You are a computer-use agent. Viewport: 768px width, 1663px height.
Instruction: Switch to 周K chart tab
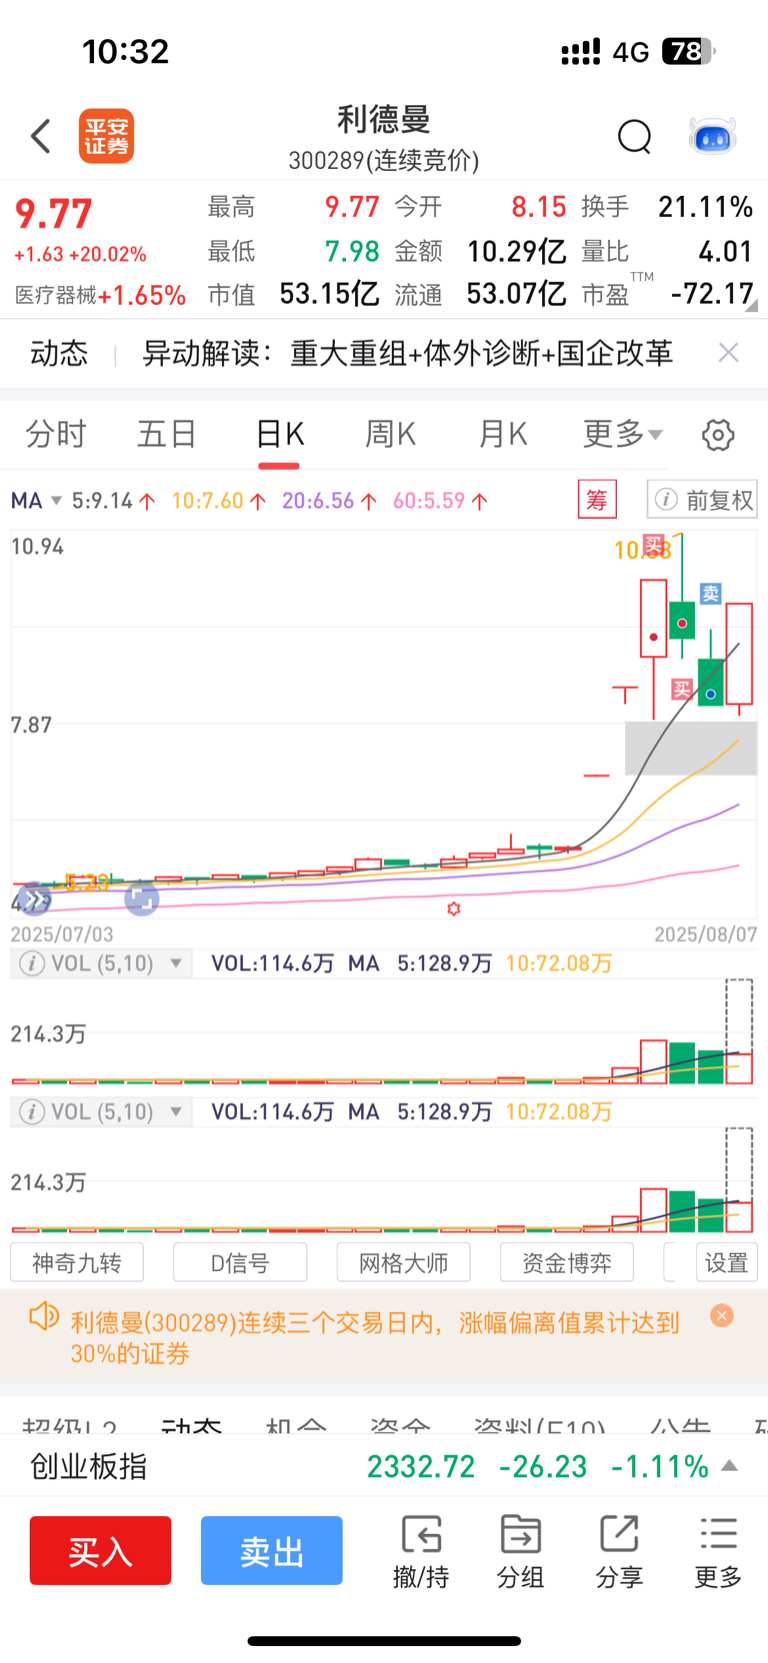pos(390,434)
